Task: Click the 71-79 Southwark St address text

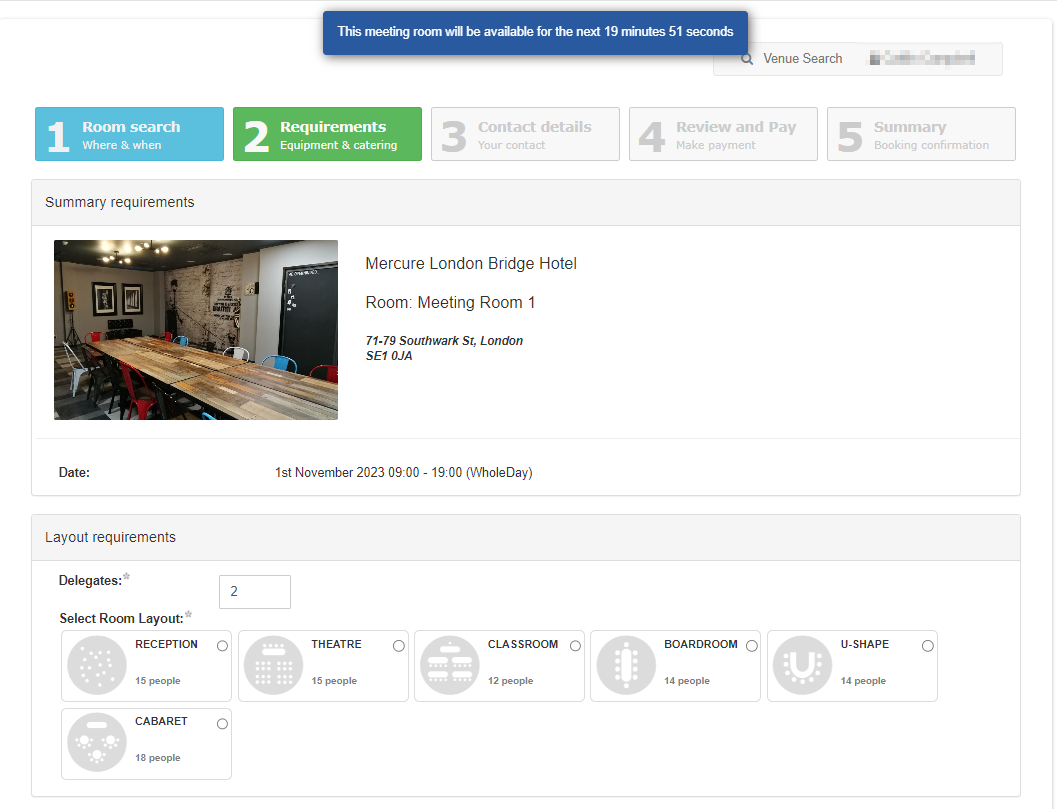Action: [x=444, y=348]
